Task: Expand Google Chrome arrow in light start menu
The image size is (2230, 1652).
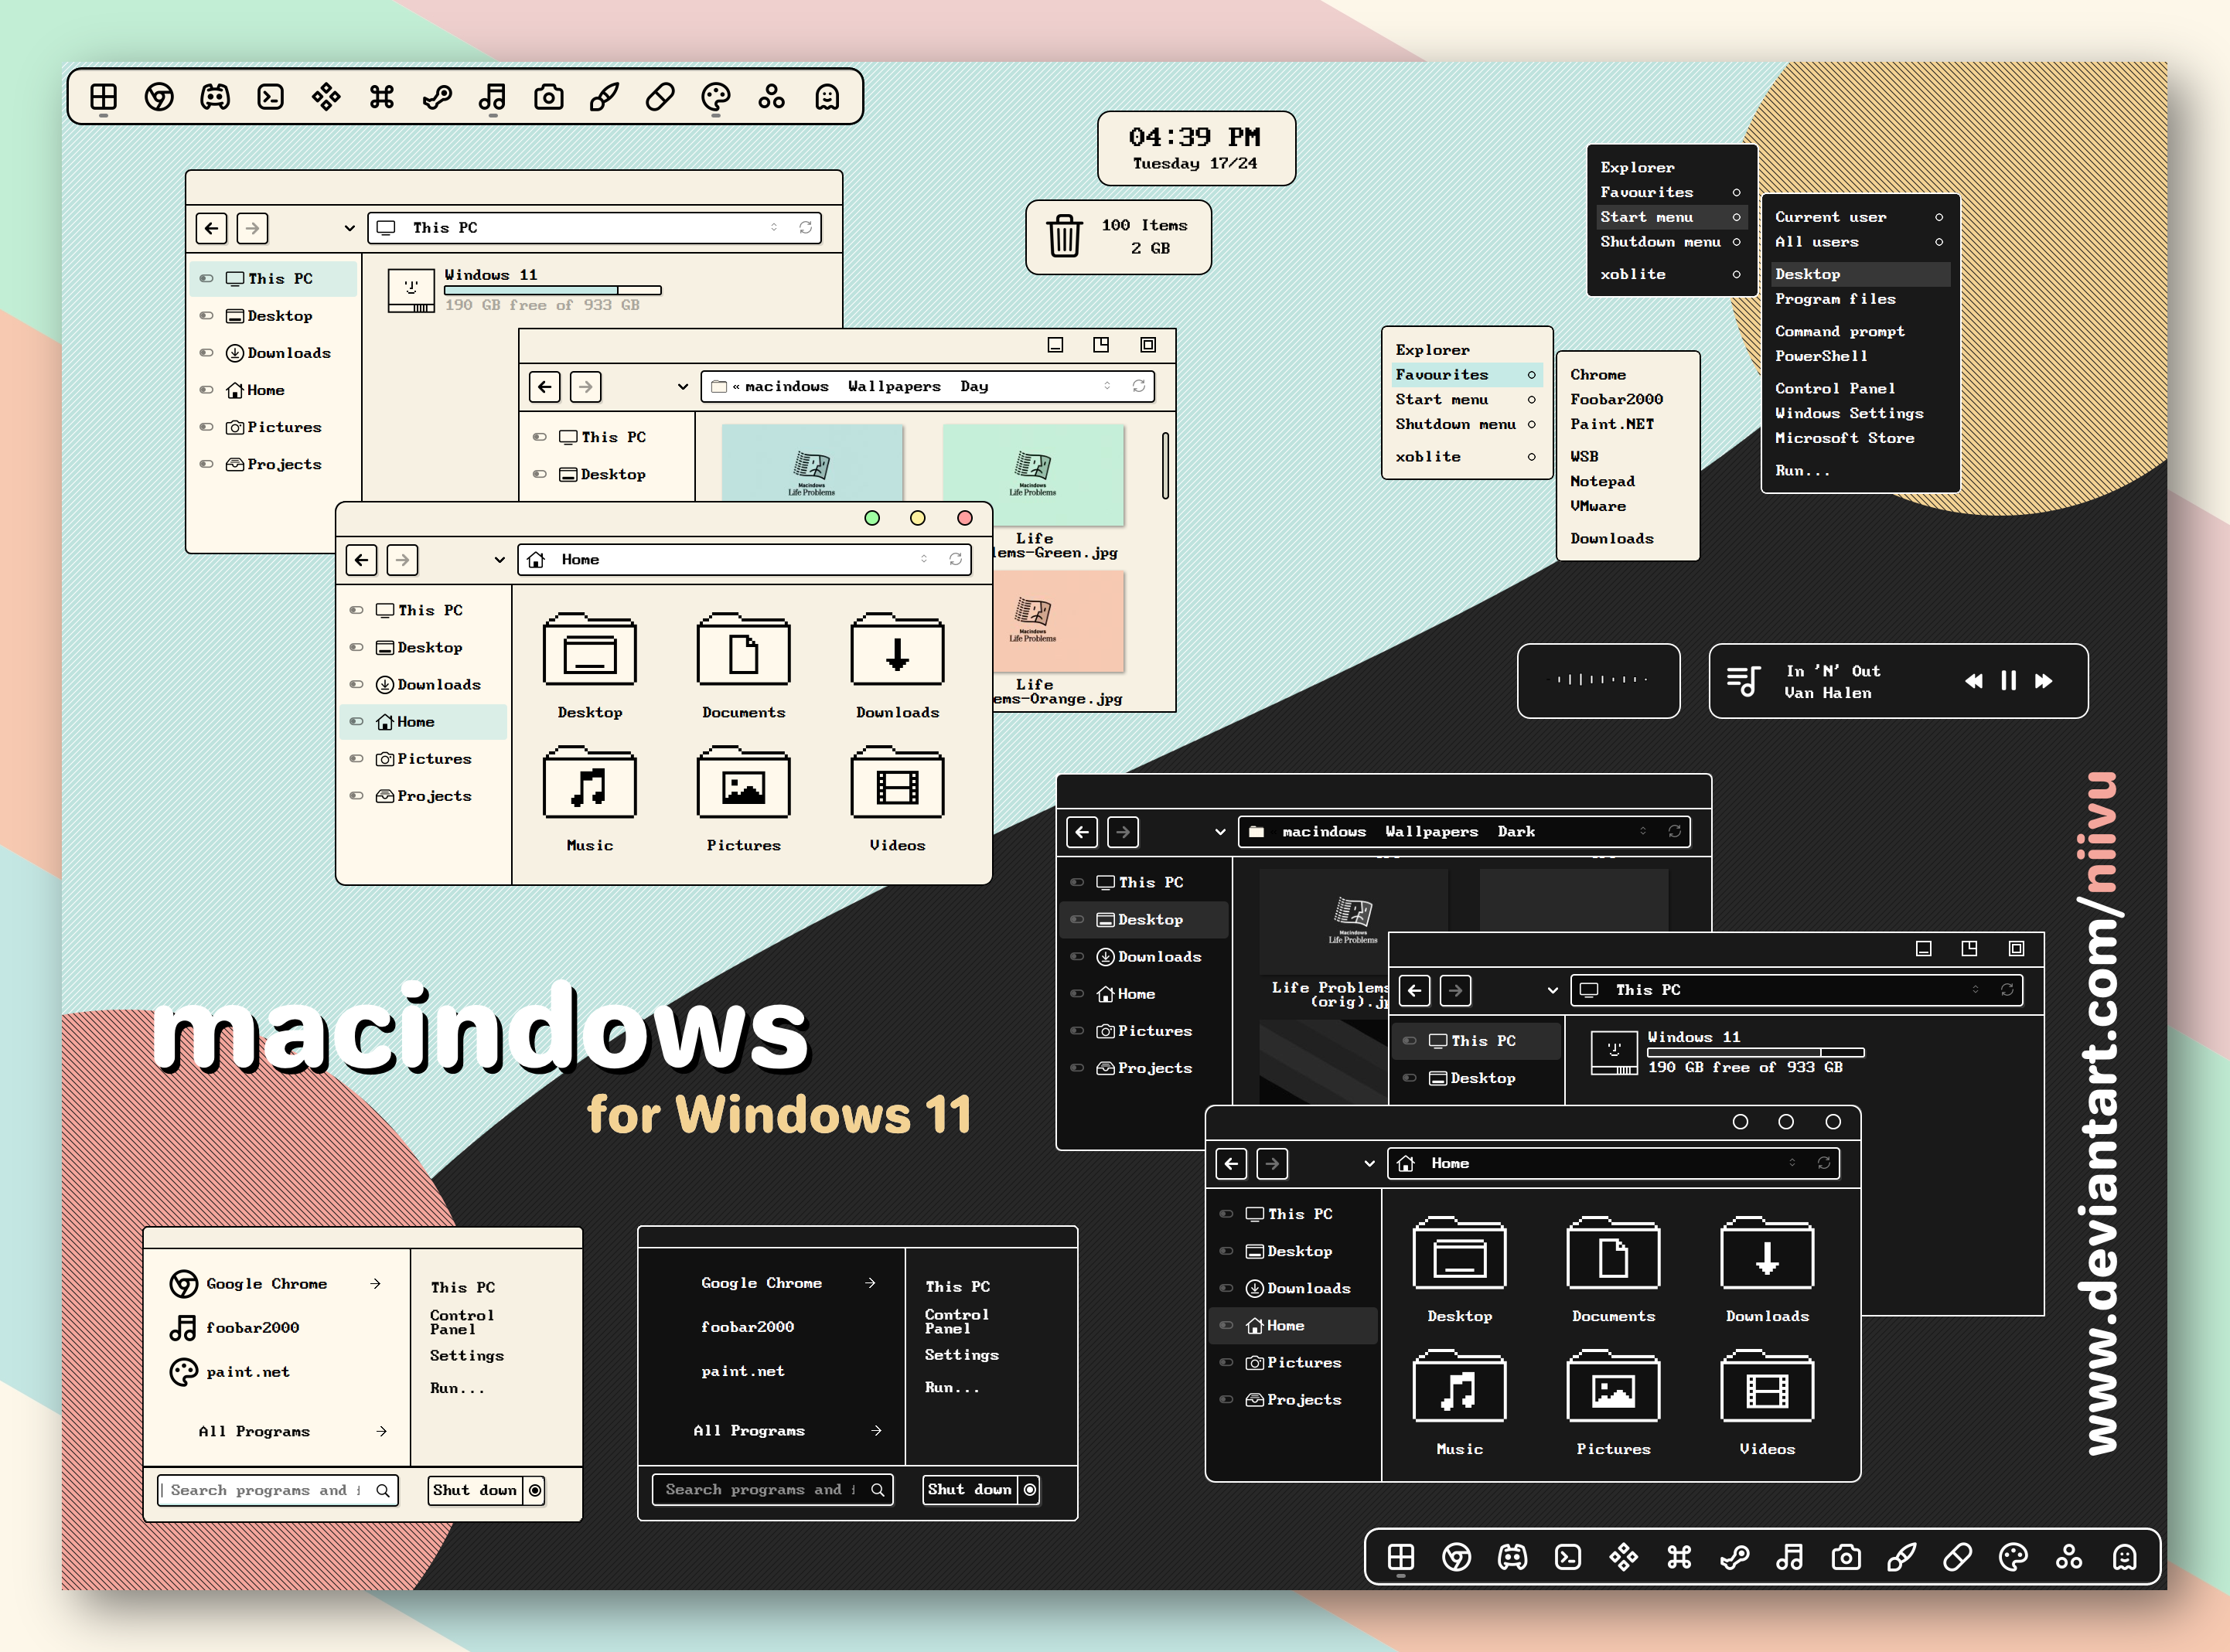Action: (375, 1283)
